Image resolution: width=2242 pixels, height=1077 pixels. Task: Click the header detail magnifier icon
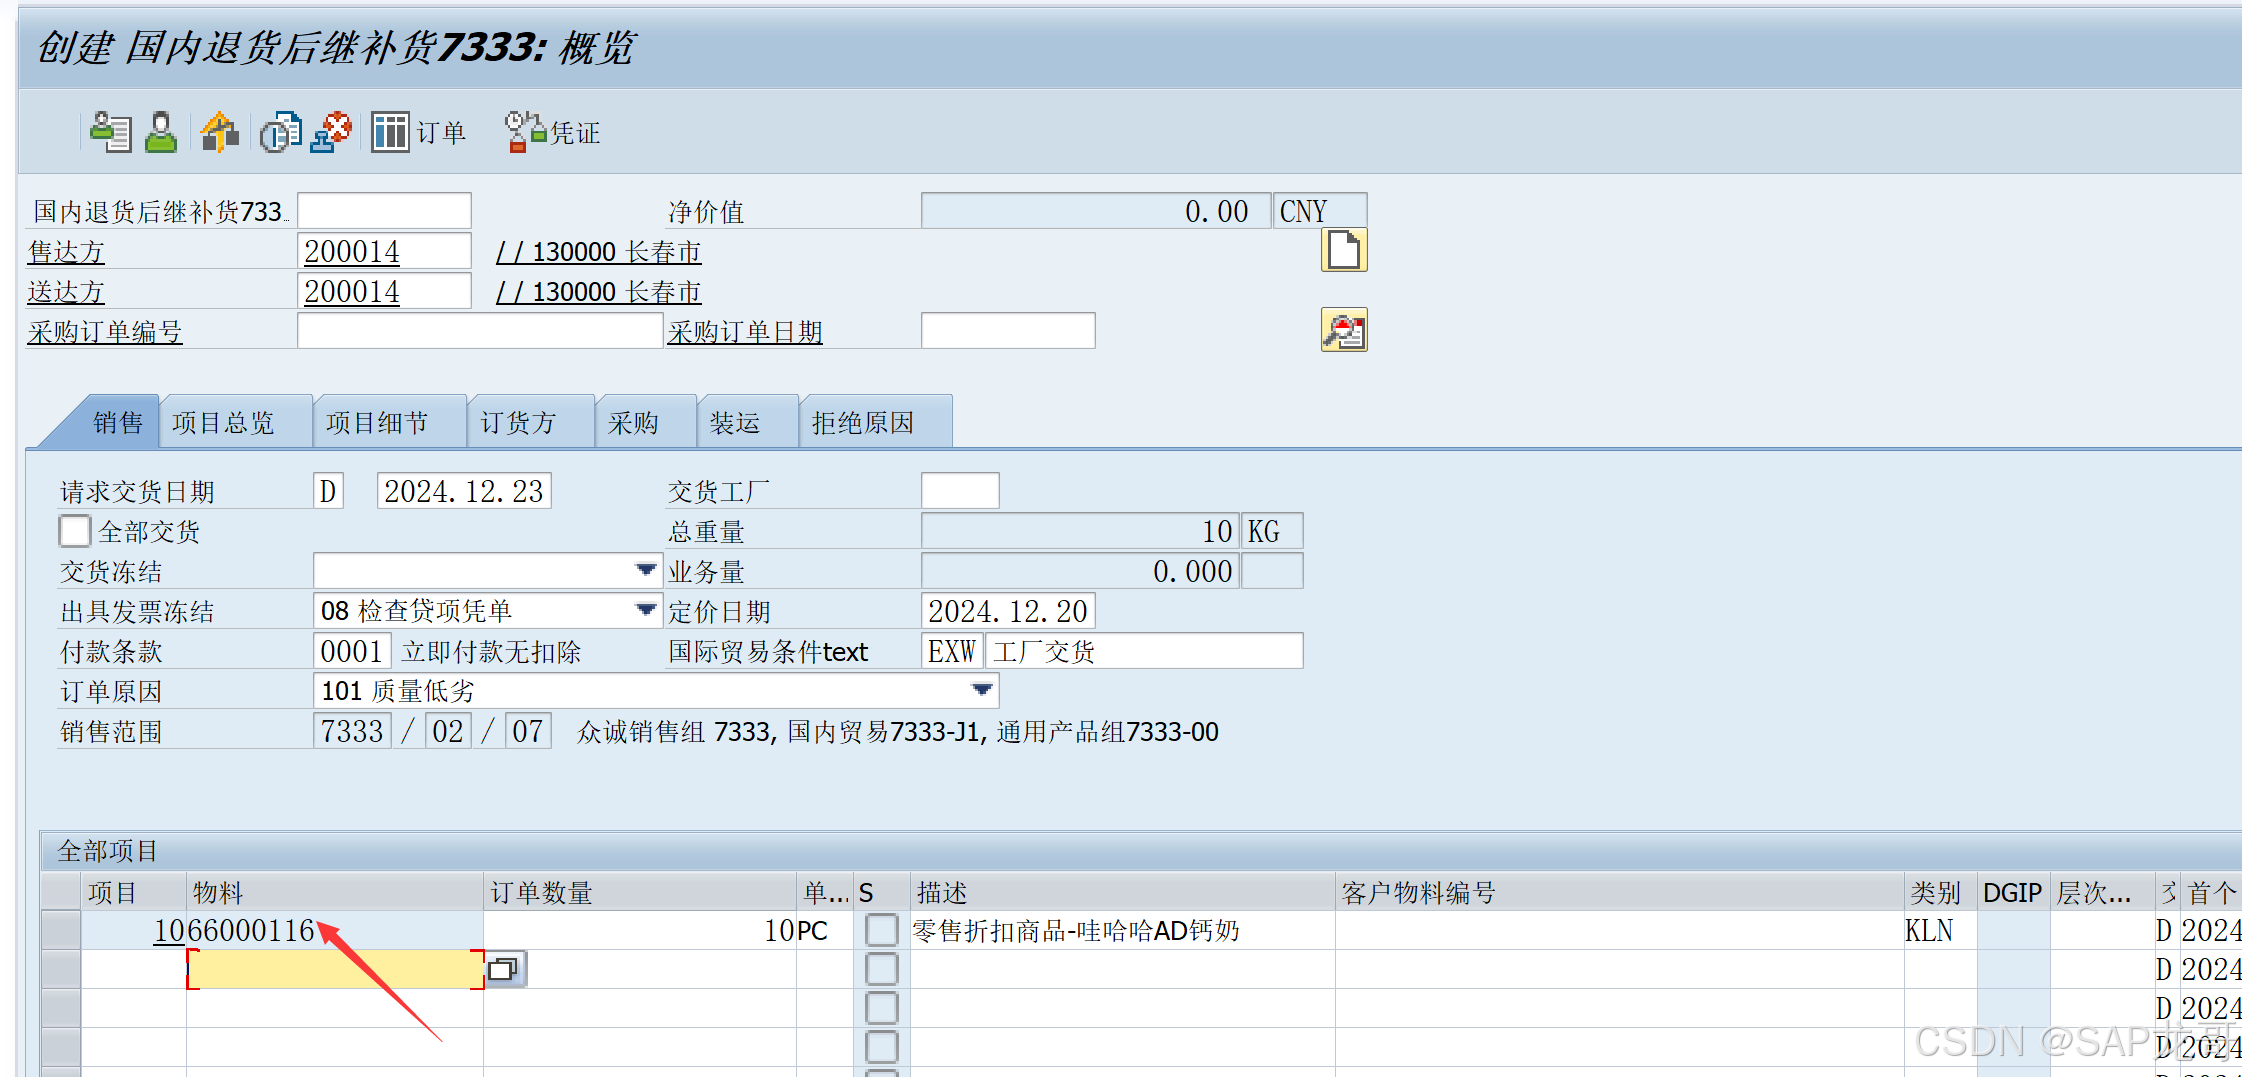coord(1343,330)
